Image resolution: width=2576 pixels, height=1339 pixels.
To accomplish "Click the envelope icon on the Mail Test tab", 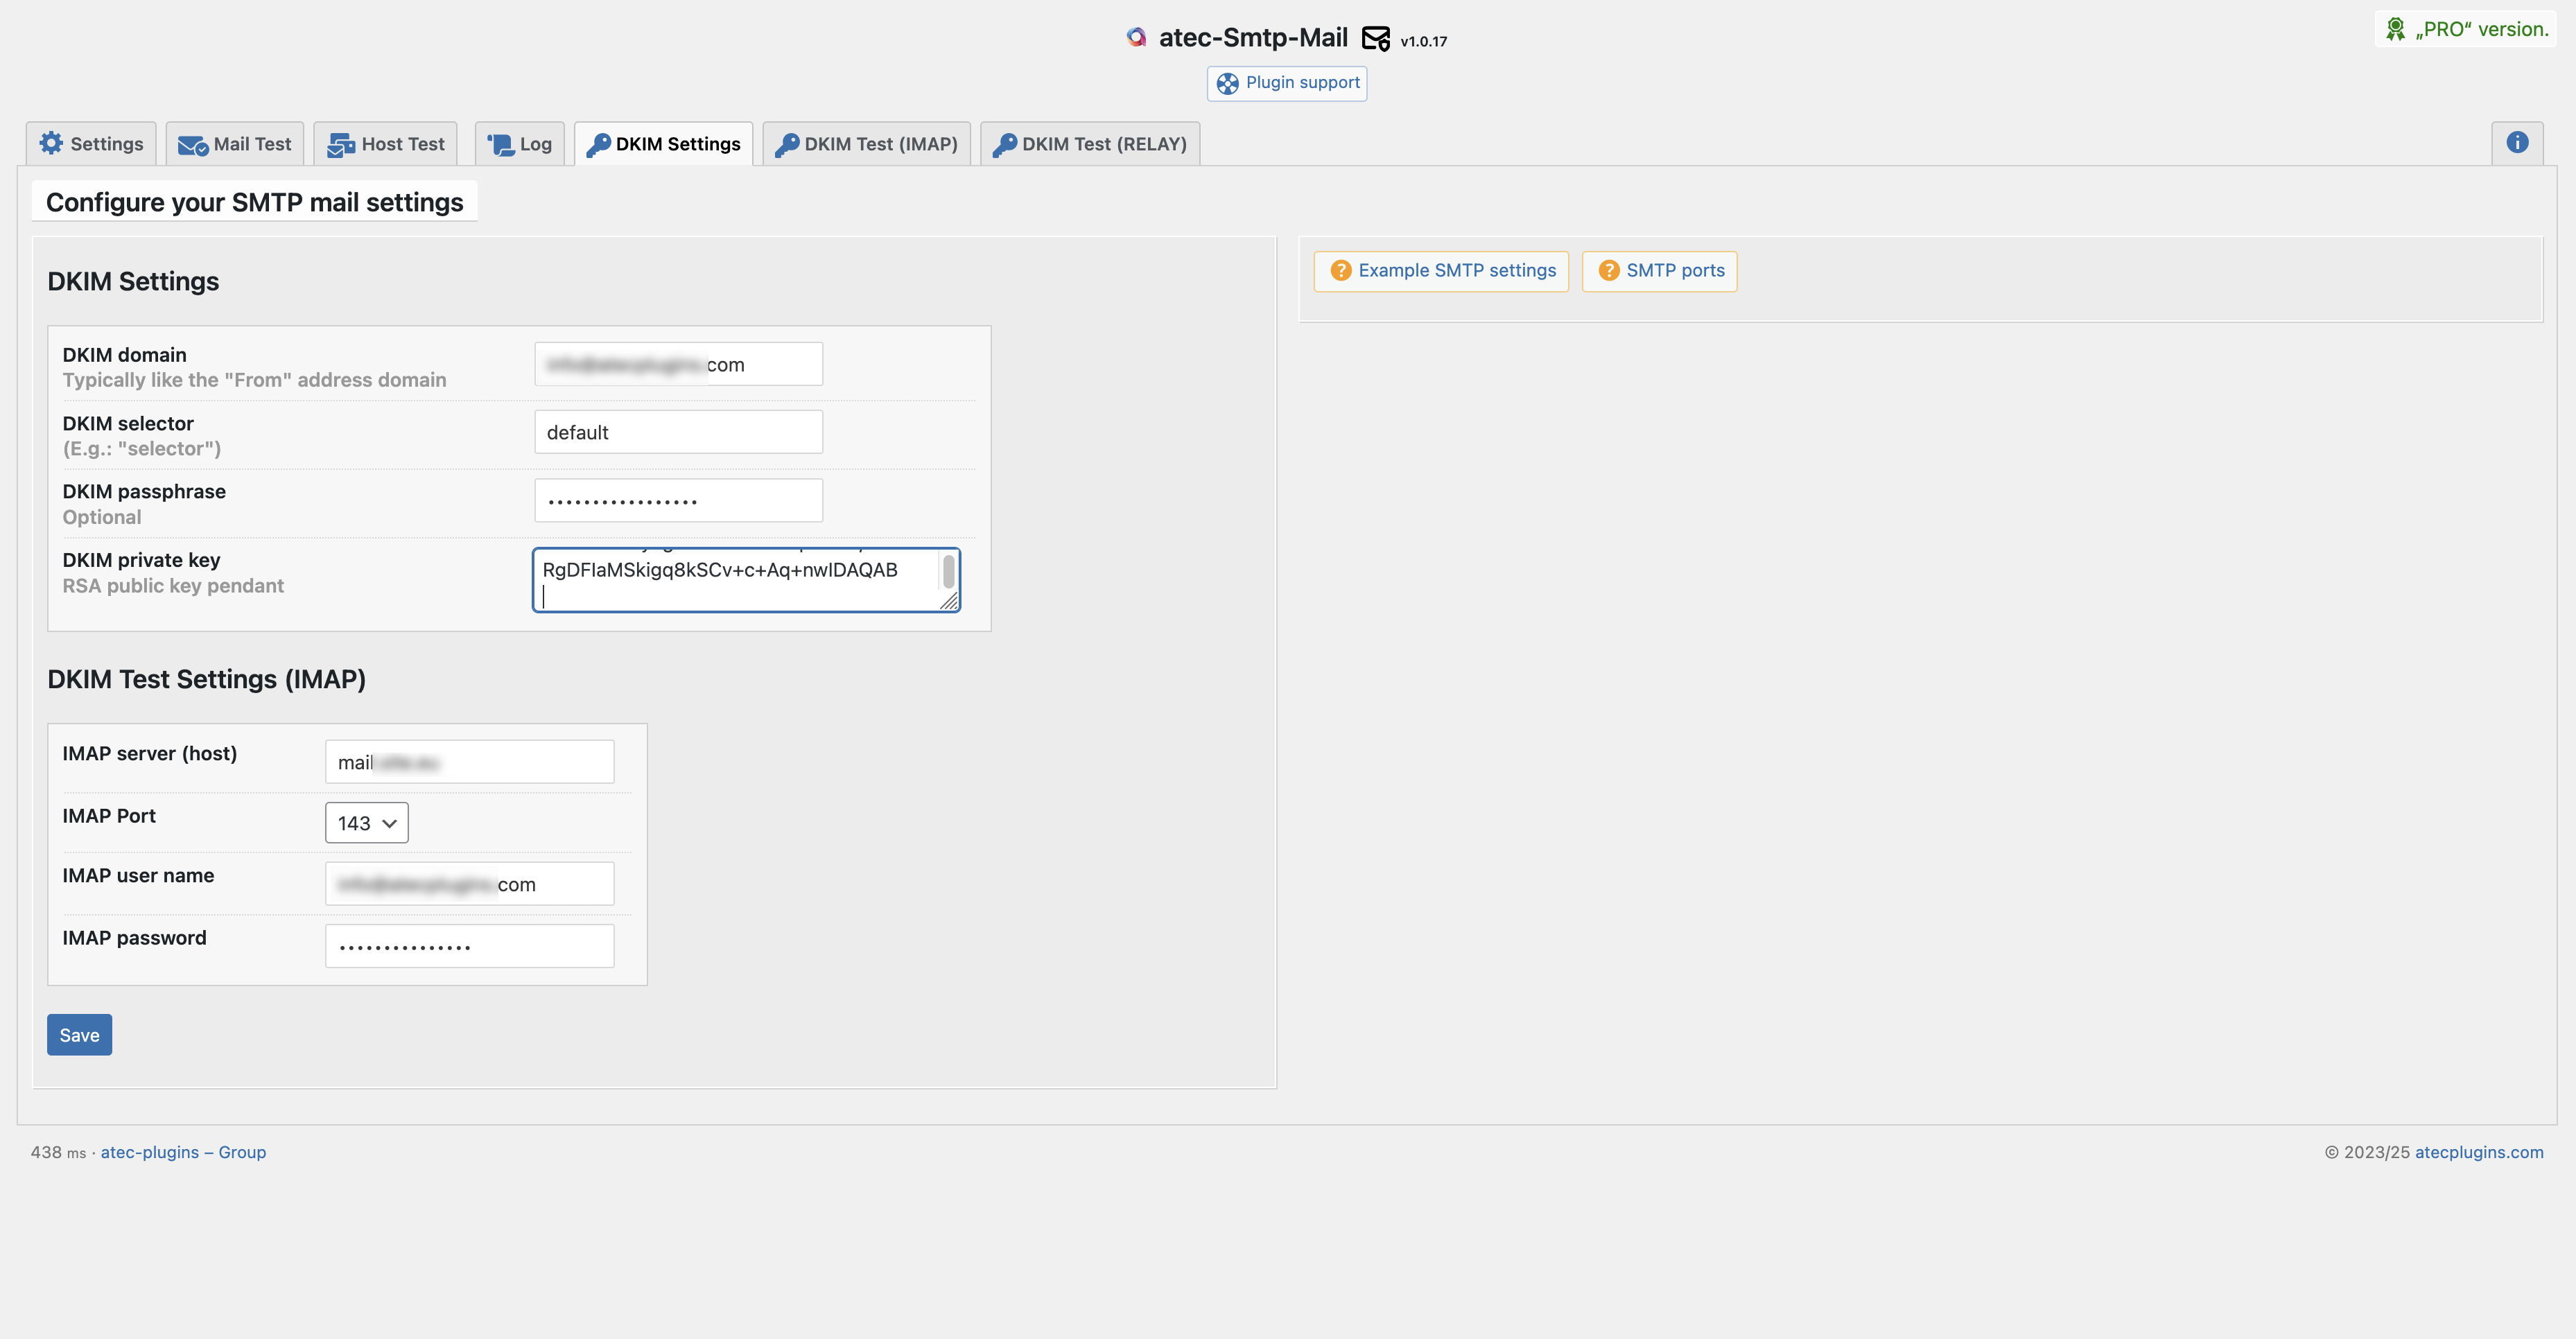I will 192,146.
